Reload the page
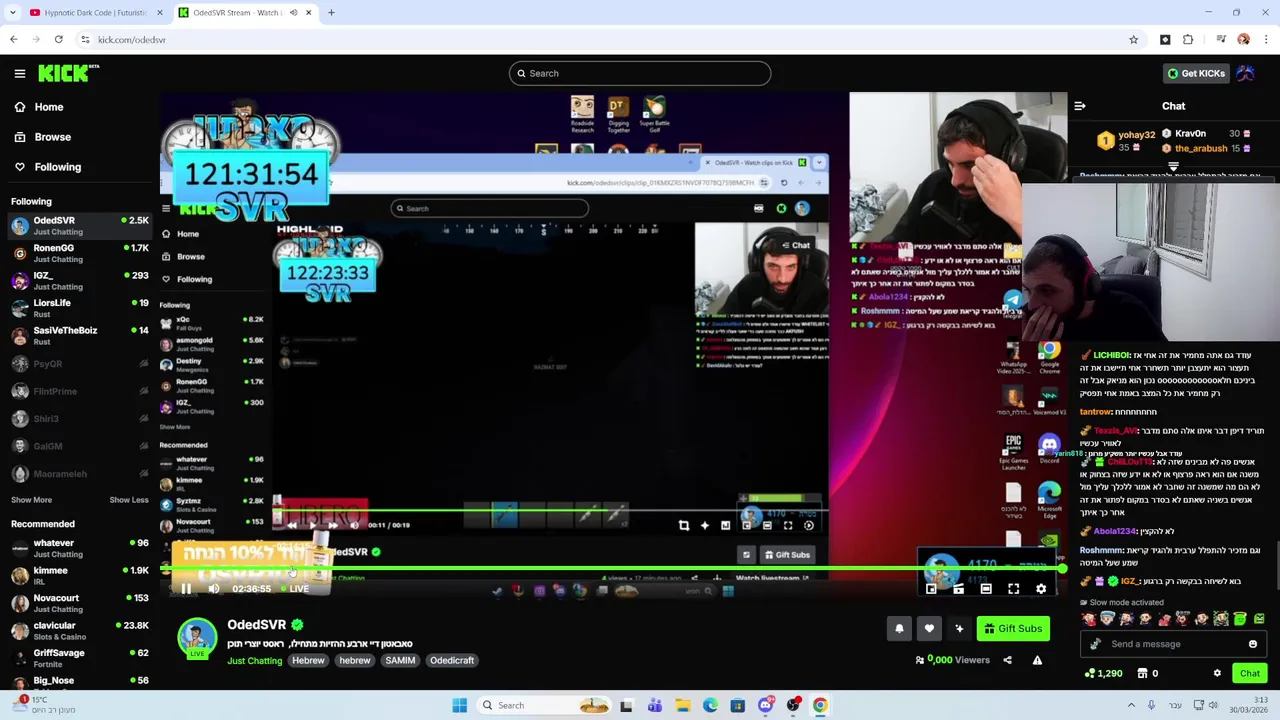The height and width of the screenshot is (720, 1280). click(59, 39)
